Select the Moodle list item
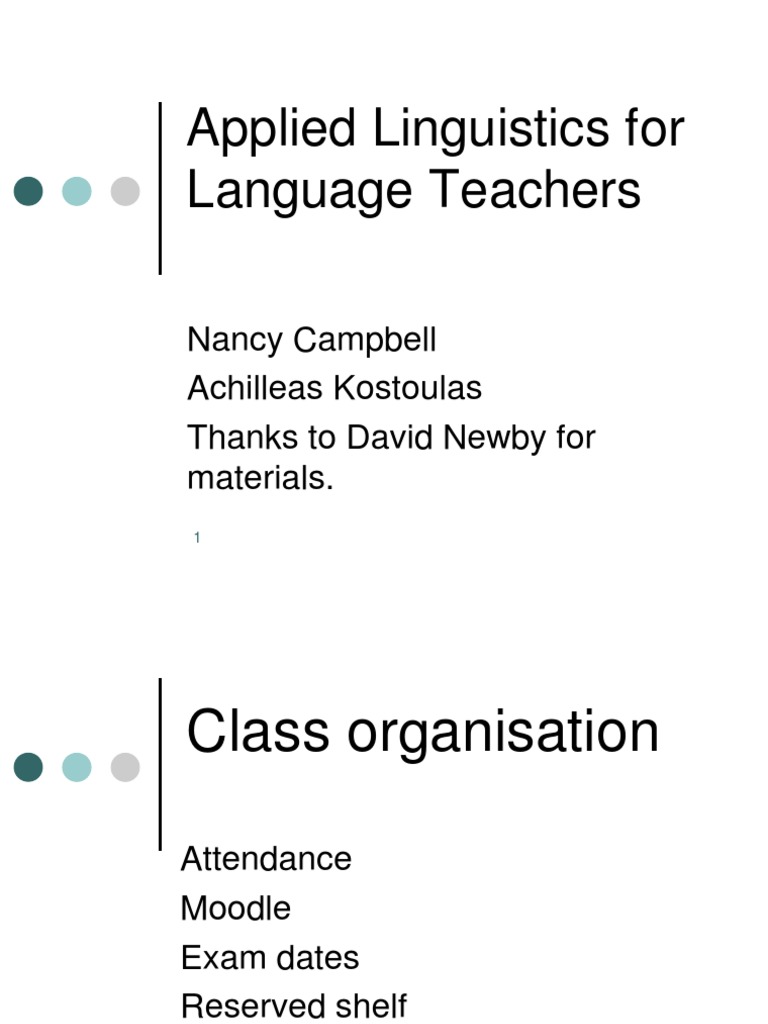Screen dimensions: 768x1024 (235, 908)
